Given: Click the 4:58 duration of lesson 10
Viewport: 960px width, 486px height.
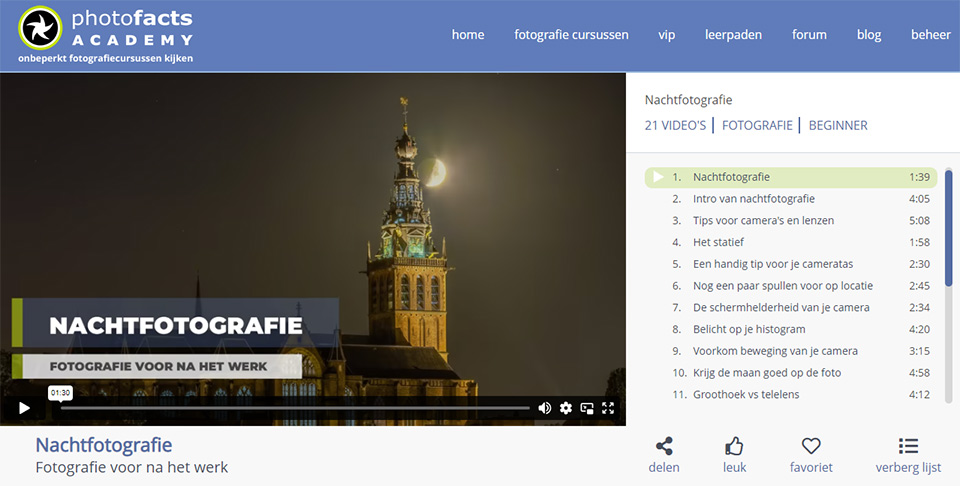Looking at the screenshot, I should coord(919,373).
